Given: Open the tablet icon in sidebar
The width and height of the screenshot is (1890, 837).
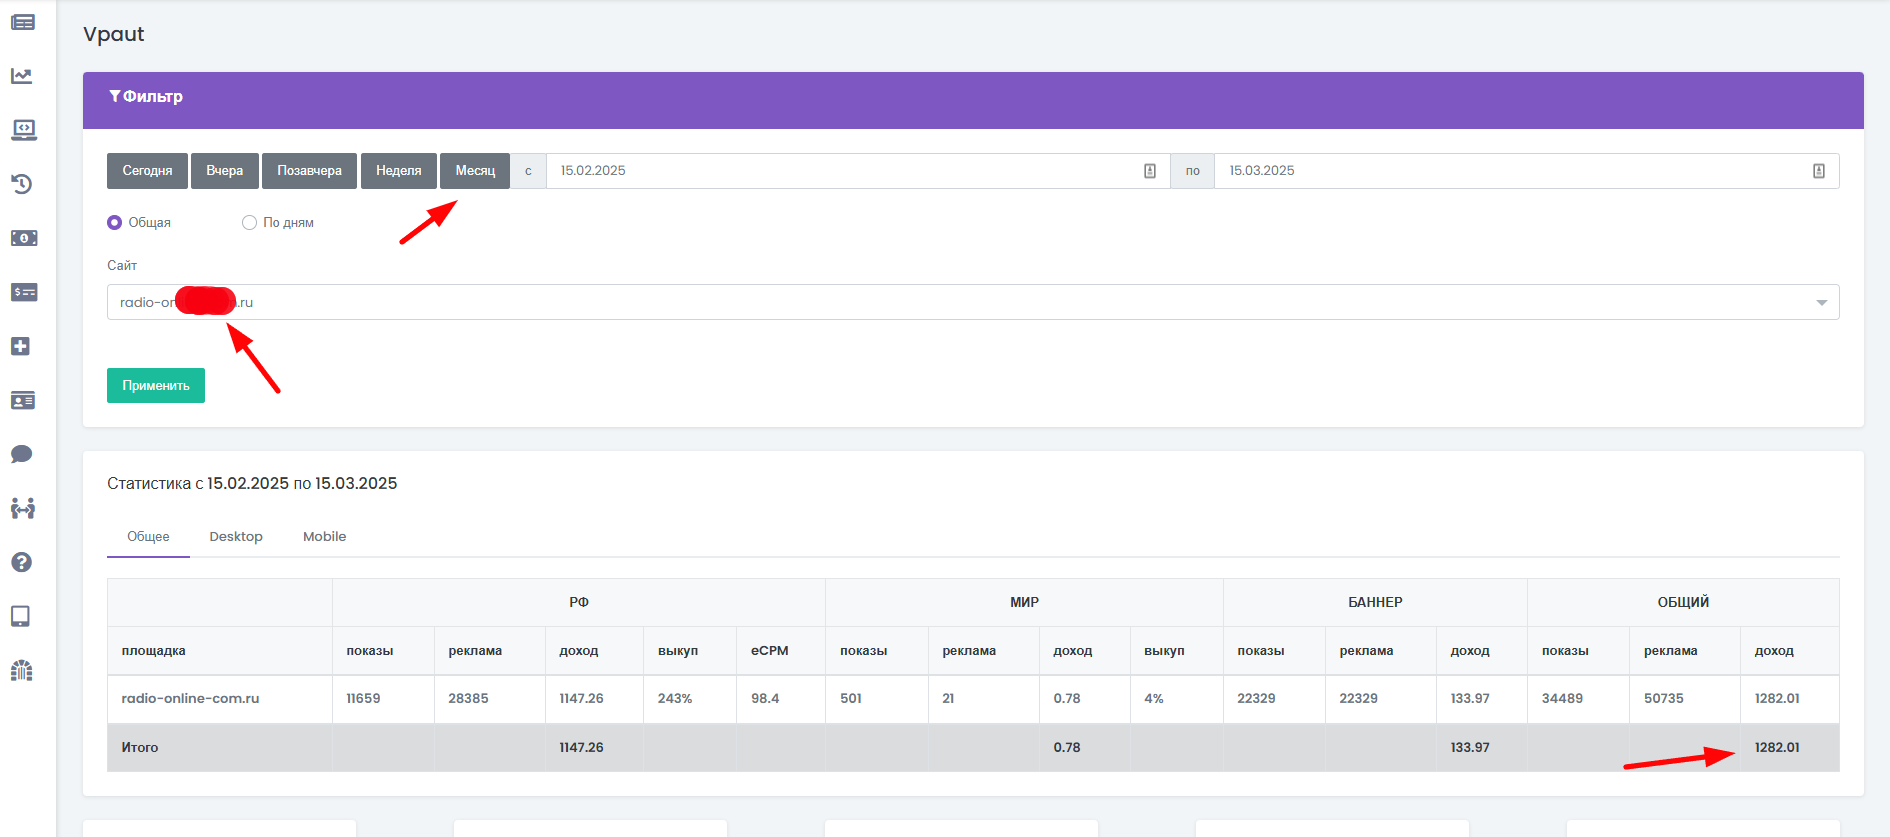Looking at the screenshot, I should pyautogui.click(x=21, y=616).
